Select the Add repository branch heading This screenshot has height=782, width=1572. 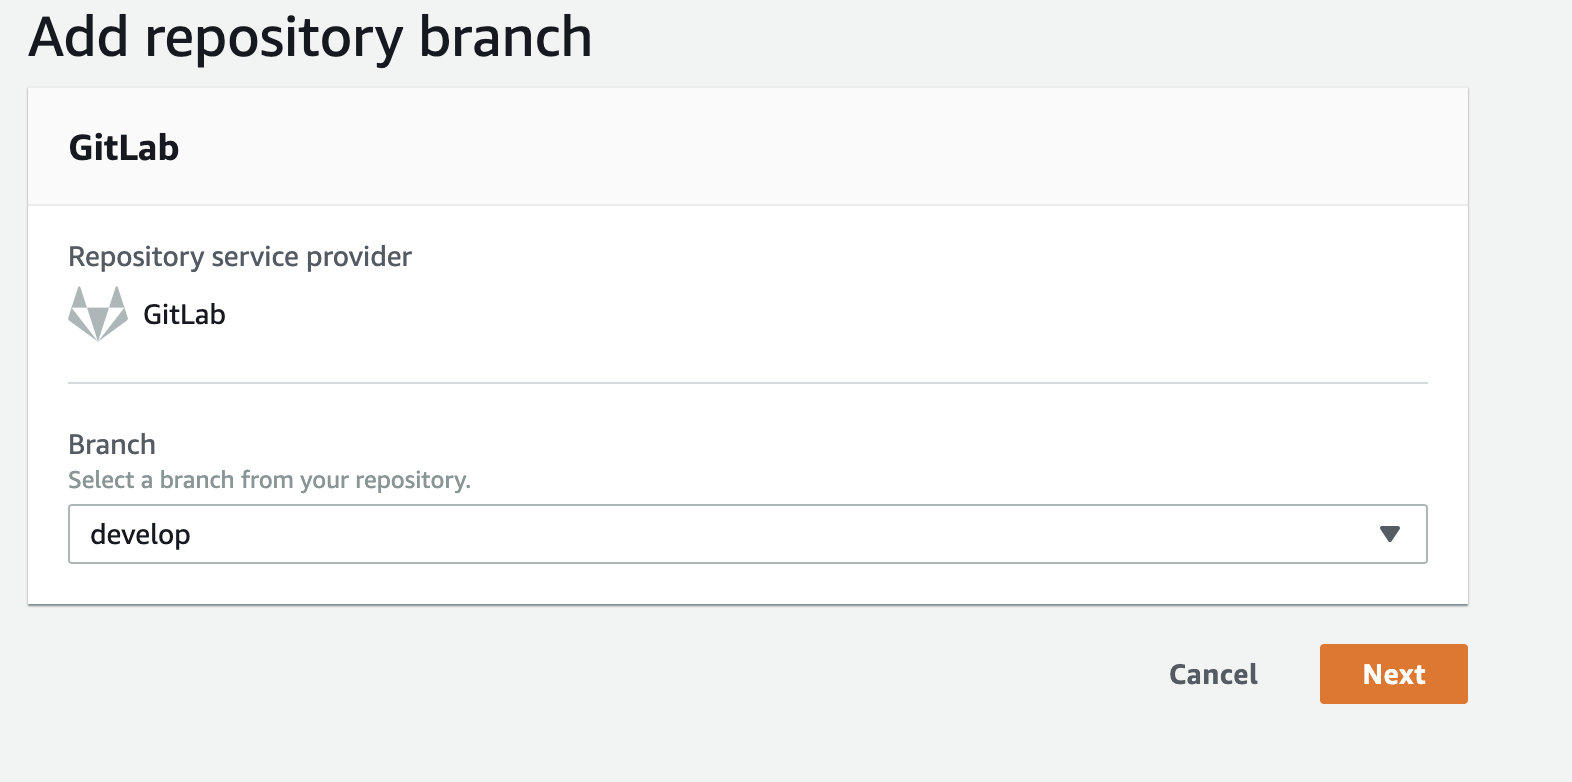tap(310, 38)
